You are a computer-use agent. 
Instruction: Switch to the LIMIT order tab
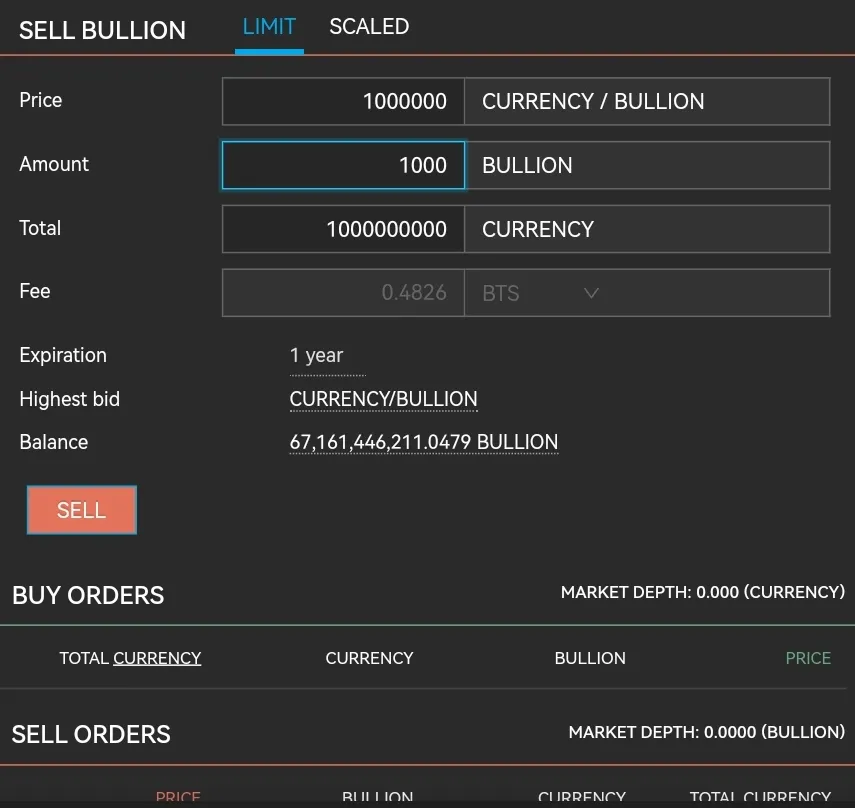[x=269, y=27]
